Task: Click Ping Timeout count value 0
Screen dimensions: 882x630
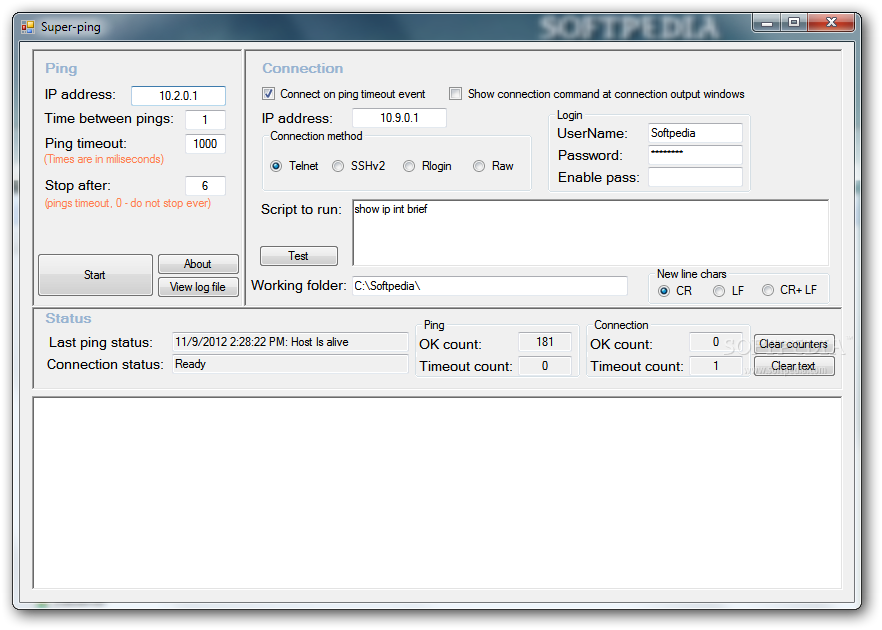Action: (545, 366)
